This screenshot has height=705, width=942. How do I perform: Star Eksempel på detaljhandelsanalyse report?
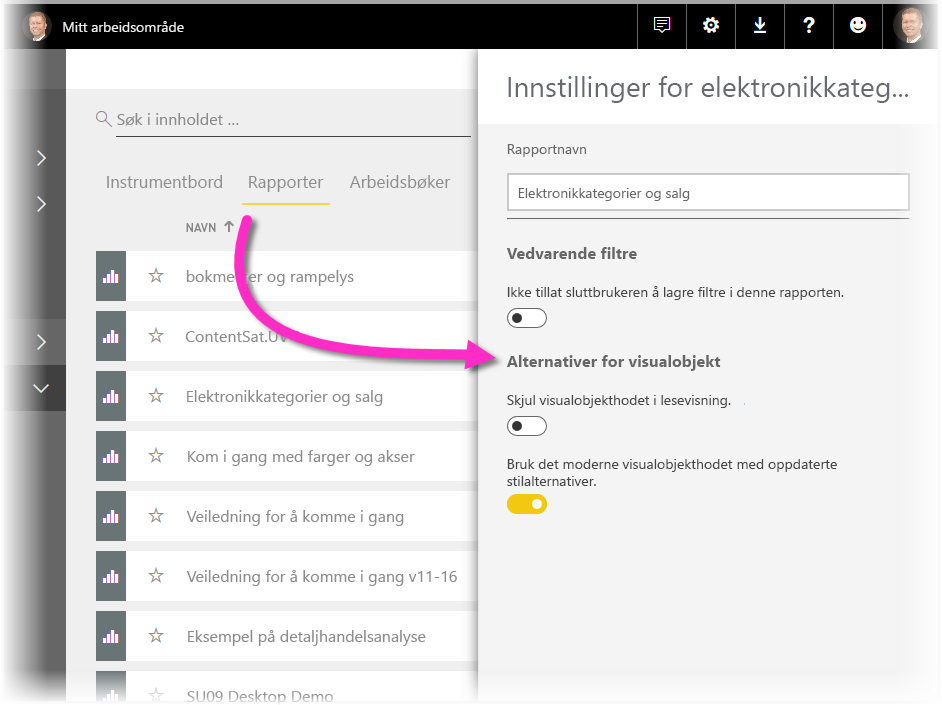pos(156,636)
